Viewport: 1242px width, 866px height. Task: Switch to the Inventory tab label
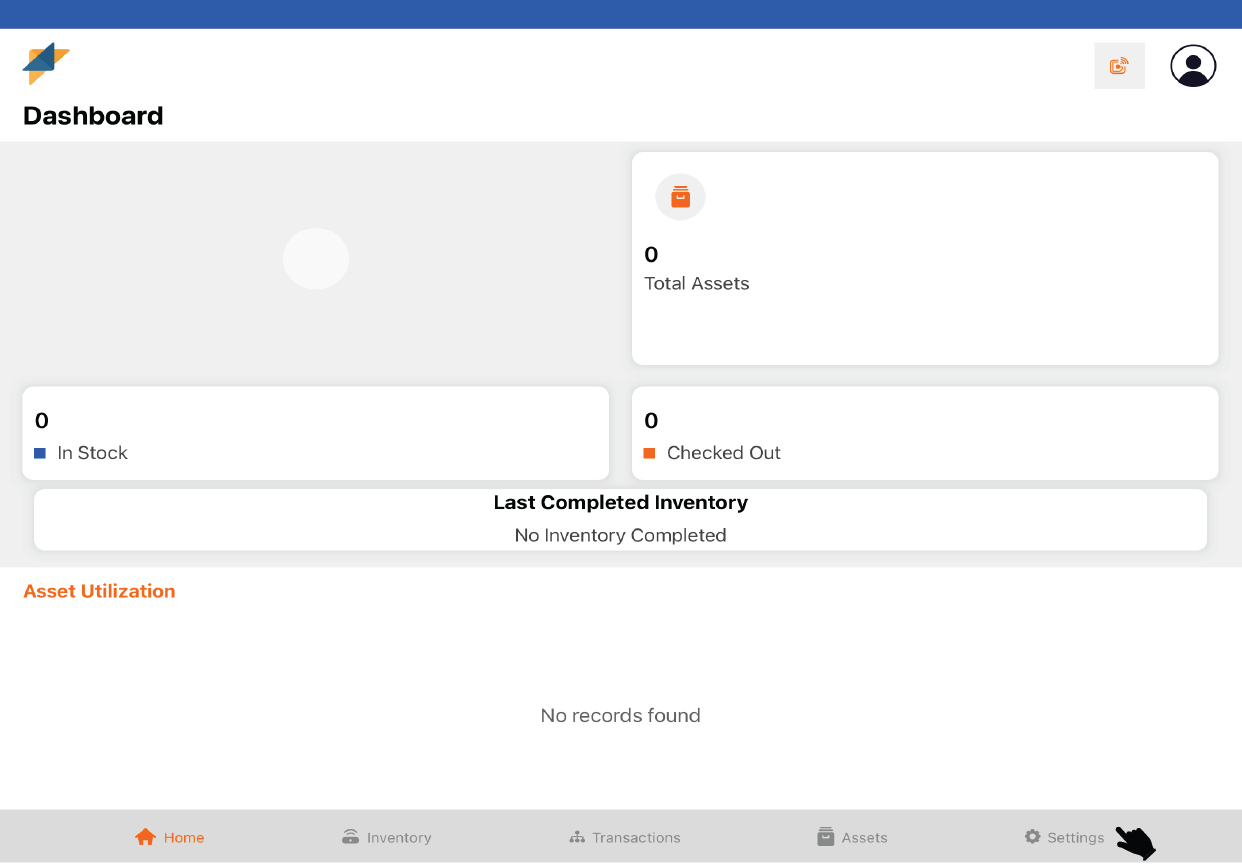[399, 838]
